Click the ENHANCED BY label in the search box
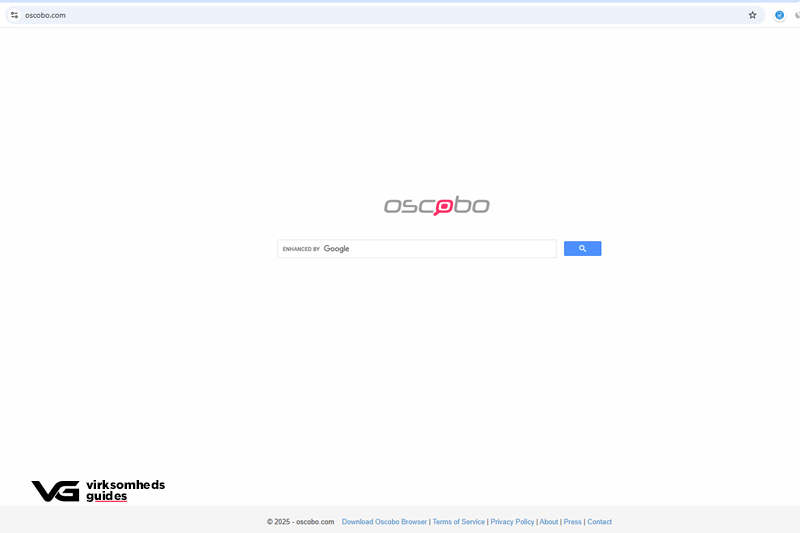The width and height of the screenshot is (800, 533). pyautogui.click(x=301, y=249)
